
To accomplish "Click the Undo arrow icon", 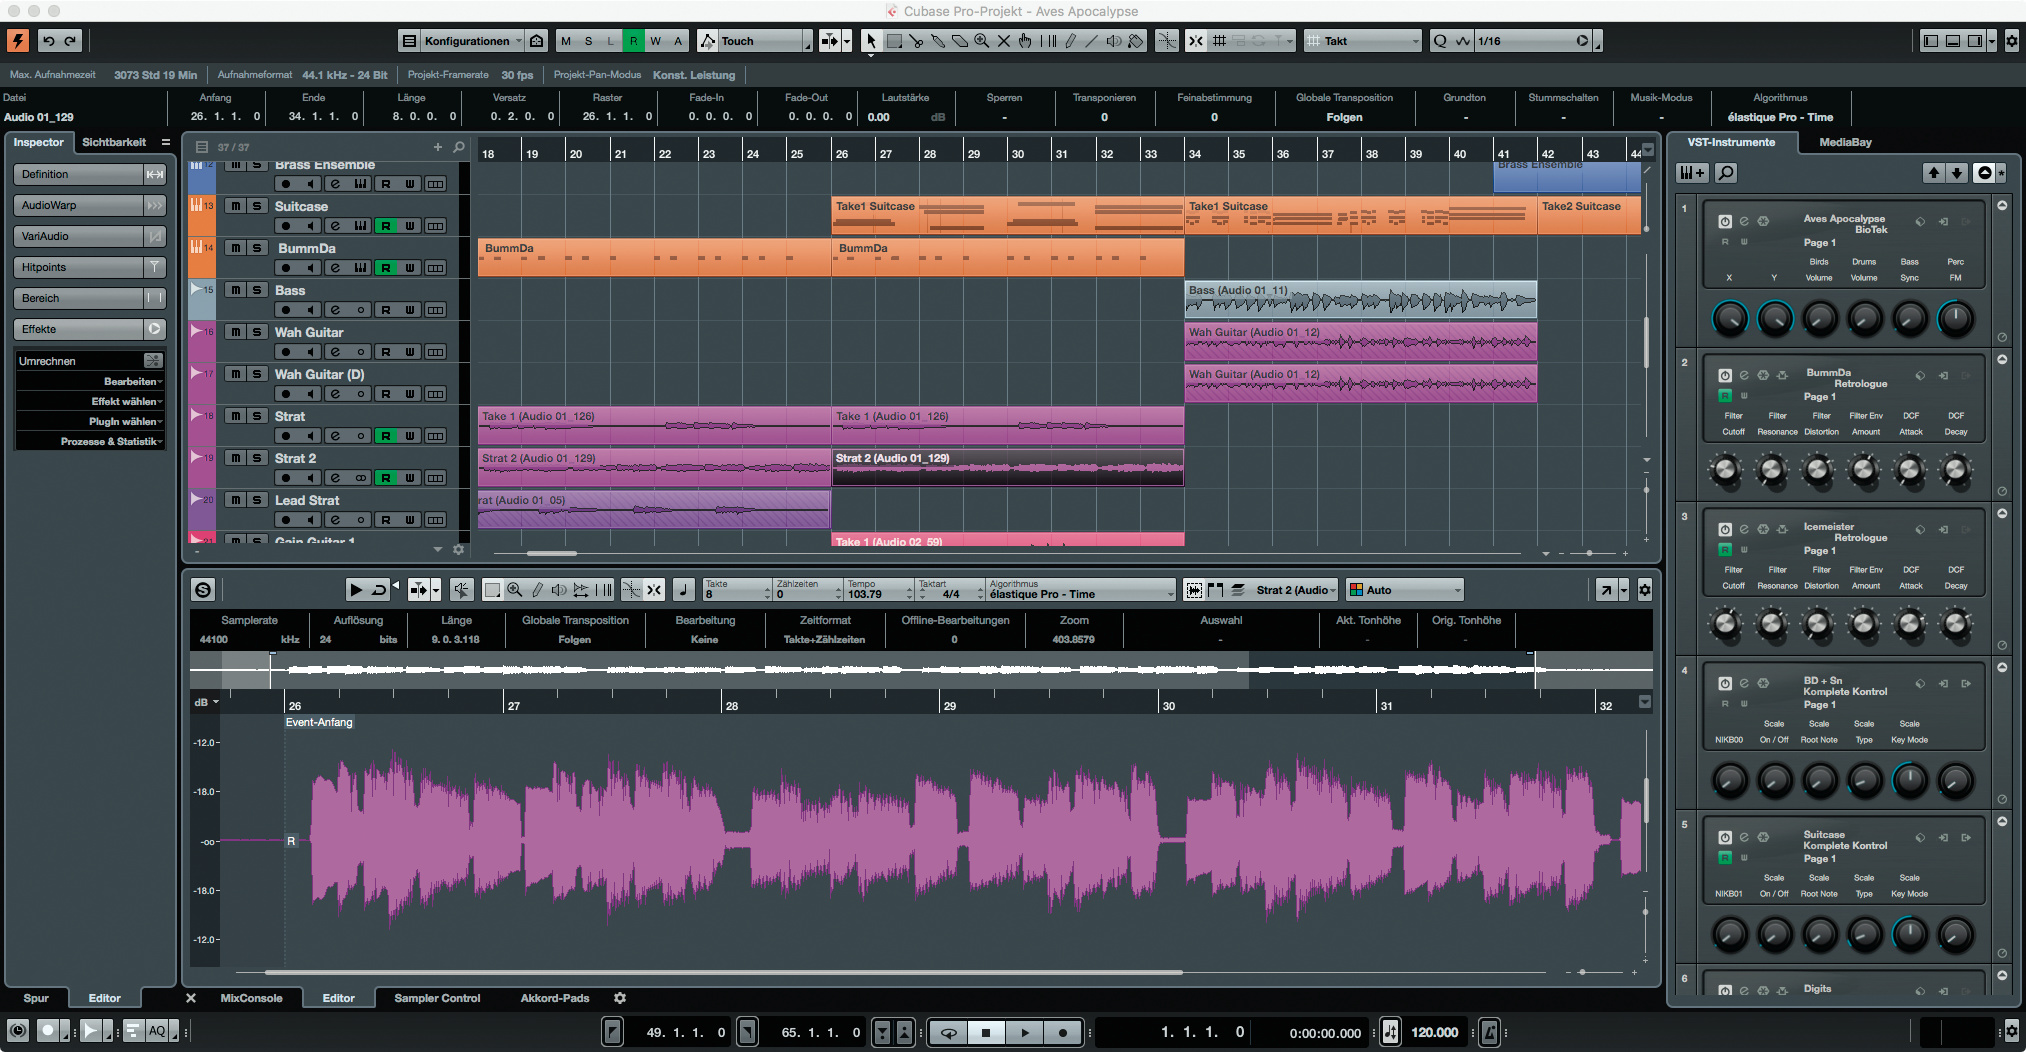I will [48, 41].
